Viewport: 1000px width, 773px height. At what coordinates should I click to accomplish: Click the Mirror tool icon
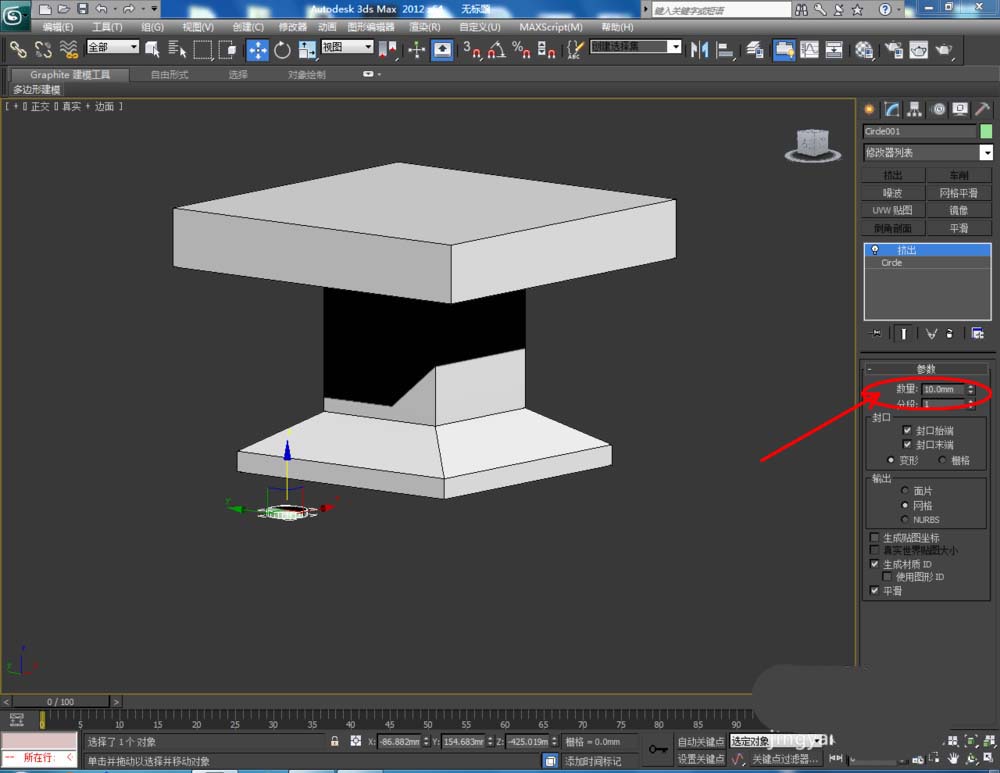[700, 50]
